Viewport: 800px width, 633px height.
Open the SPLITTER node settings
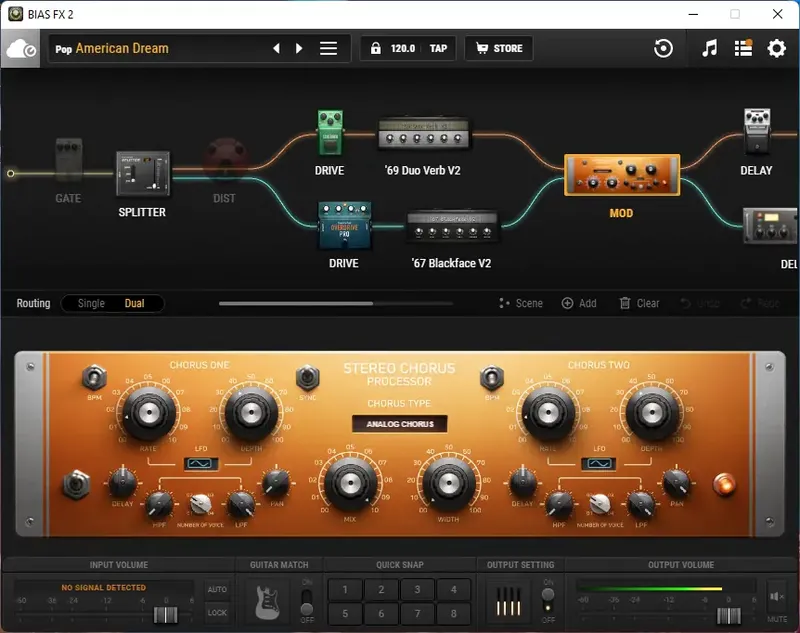[x=143, y=172]
